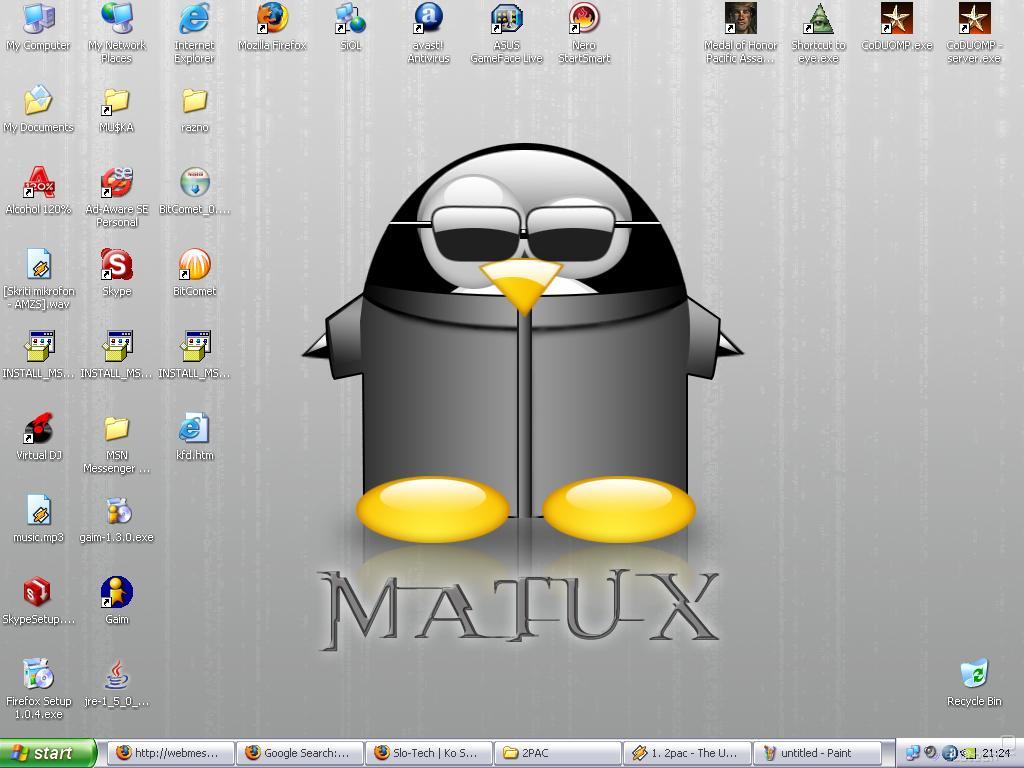This screenshot has width=1024, height=768.
Task: Select the gaim-1.3.0.exe installer
Action: click(x=117, y=519)
